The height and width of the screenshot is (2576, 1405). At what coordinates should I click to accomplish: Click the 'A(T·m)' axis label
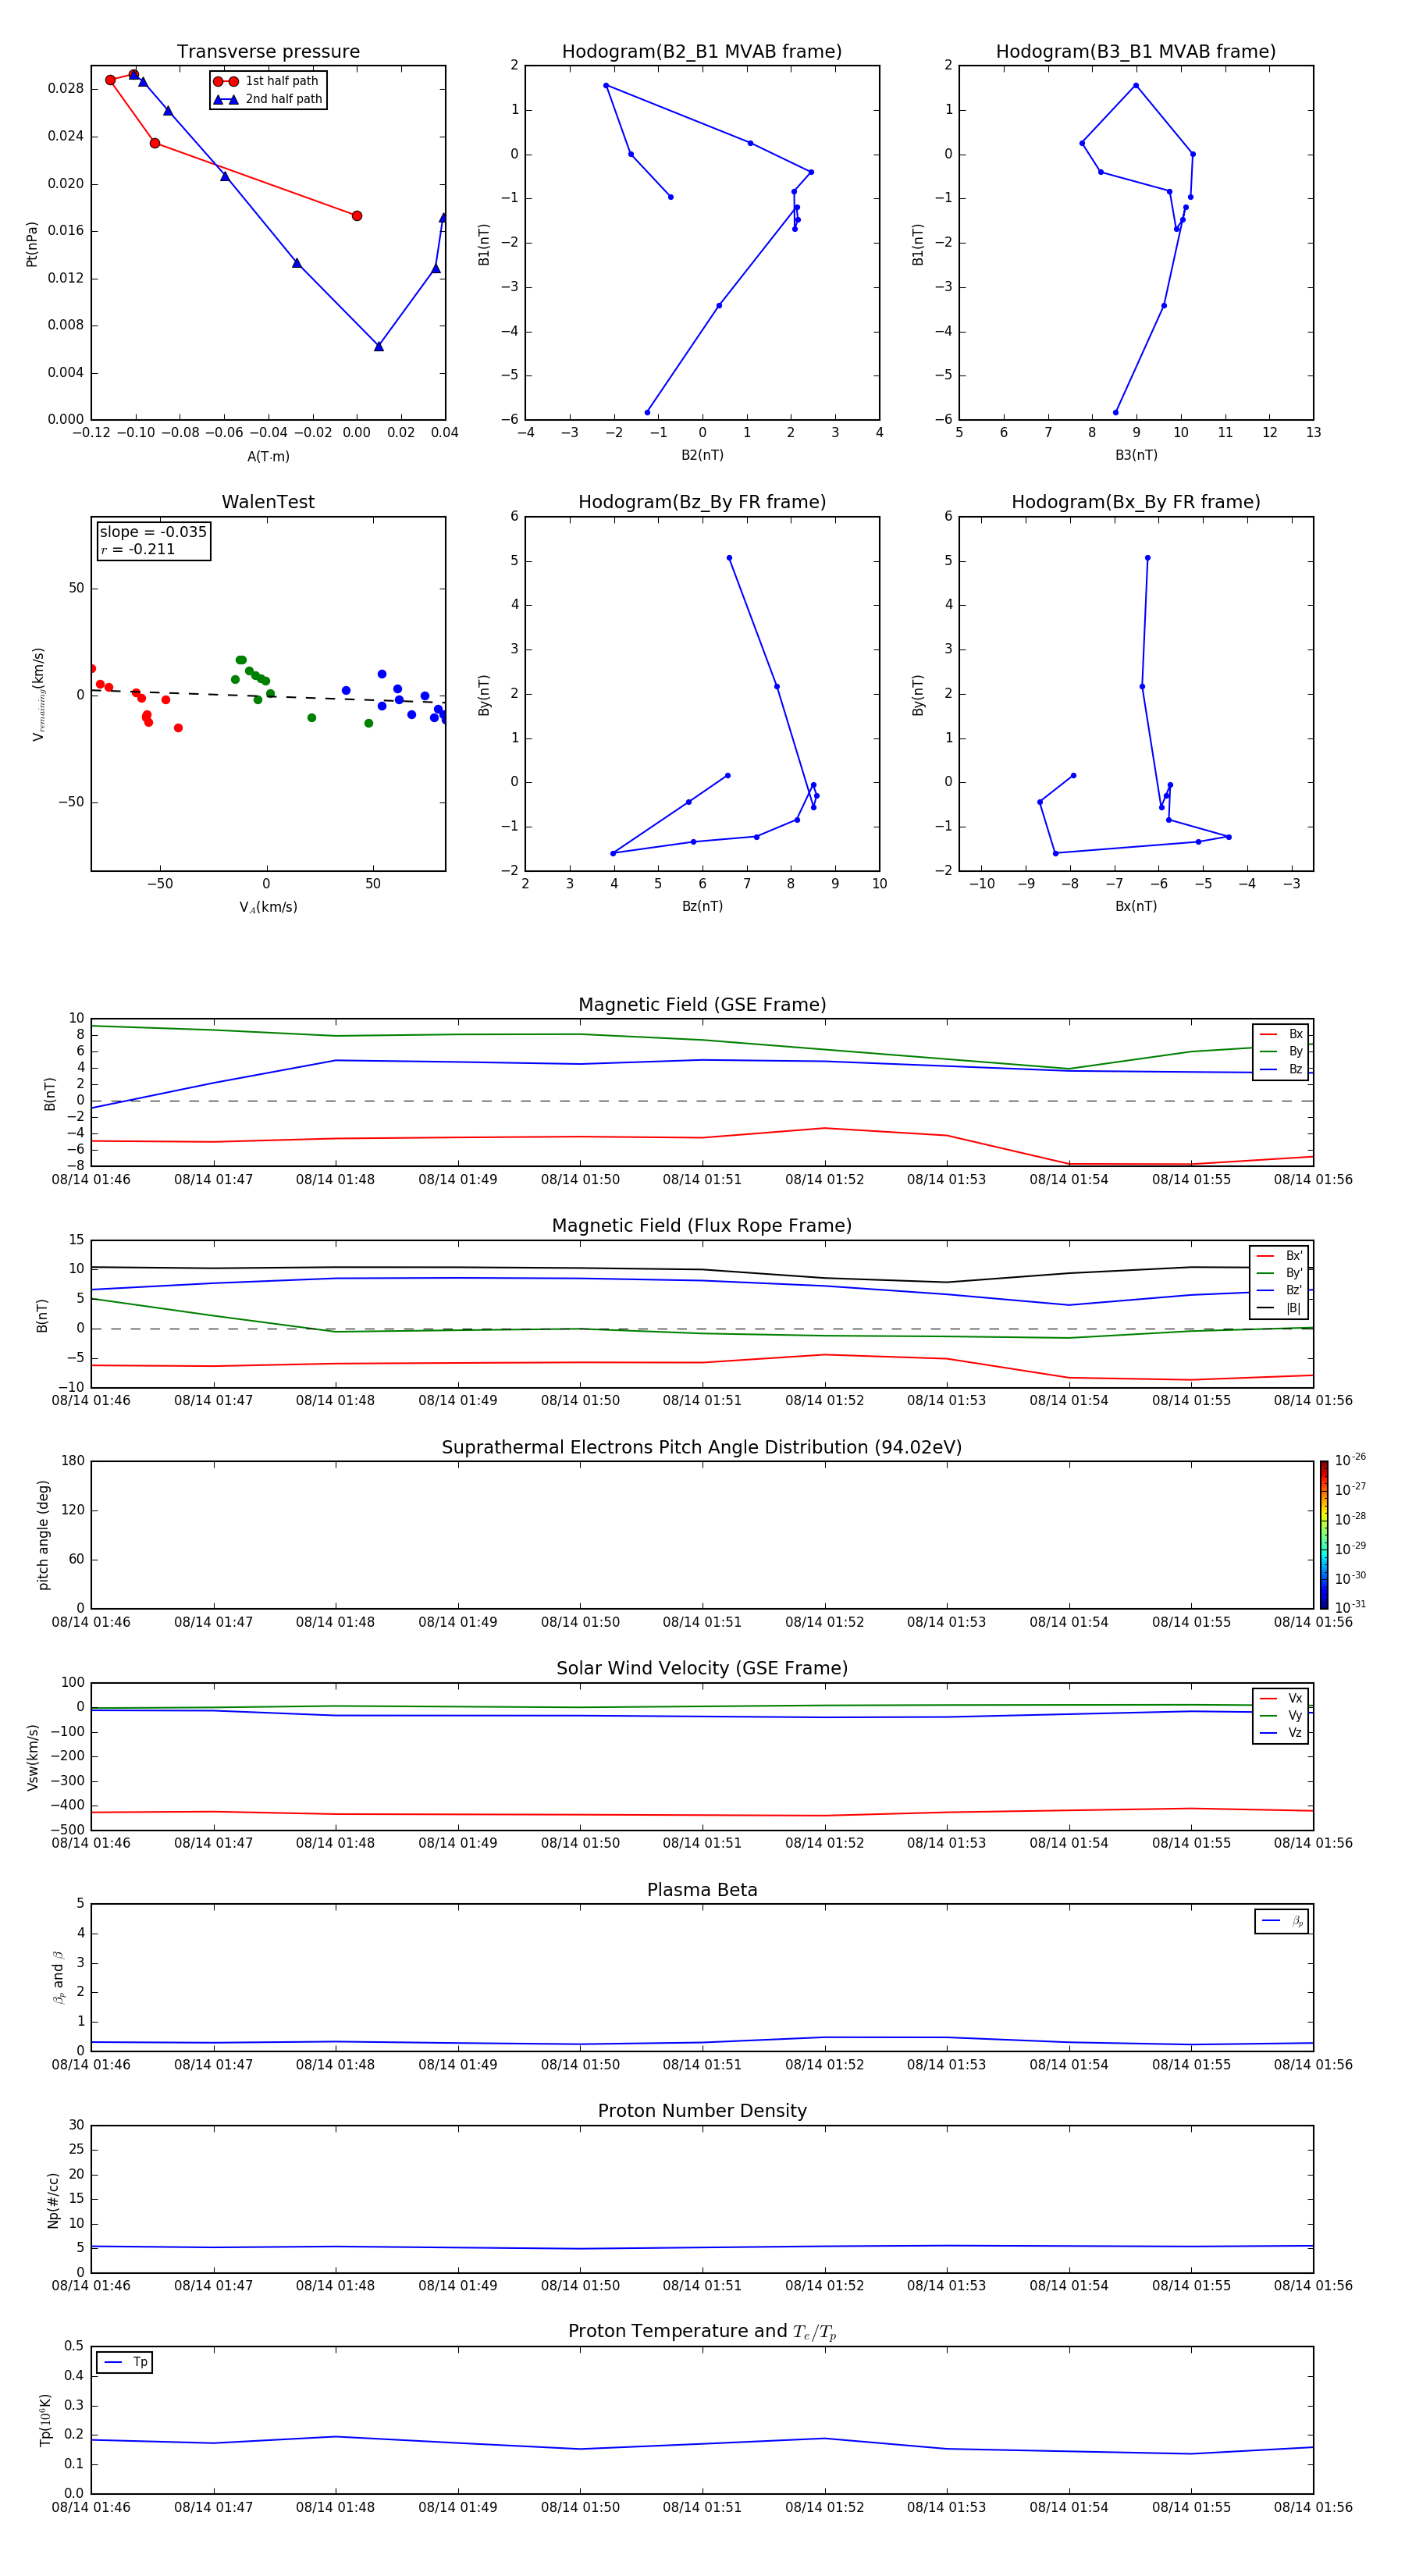click(x=268, y=456)
